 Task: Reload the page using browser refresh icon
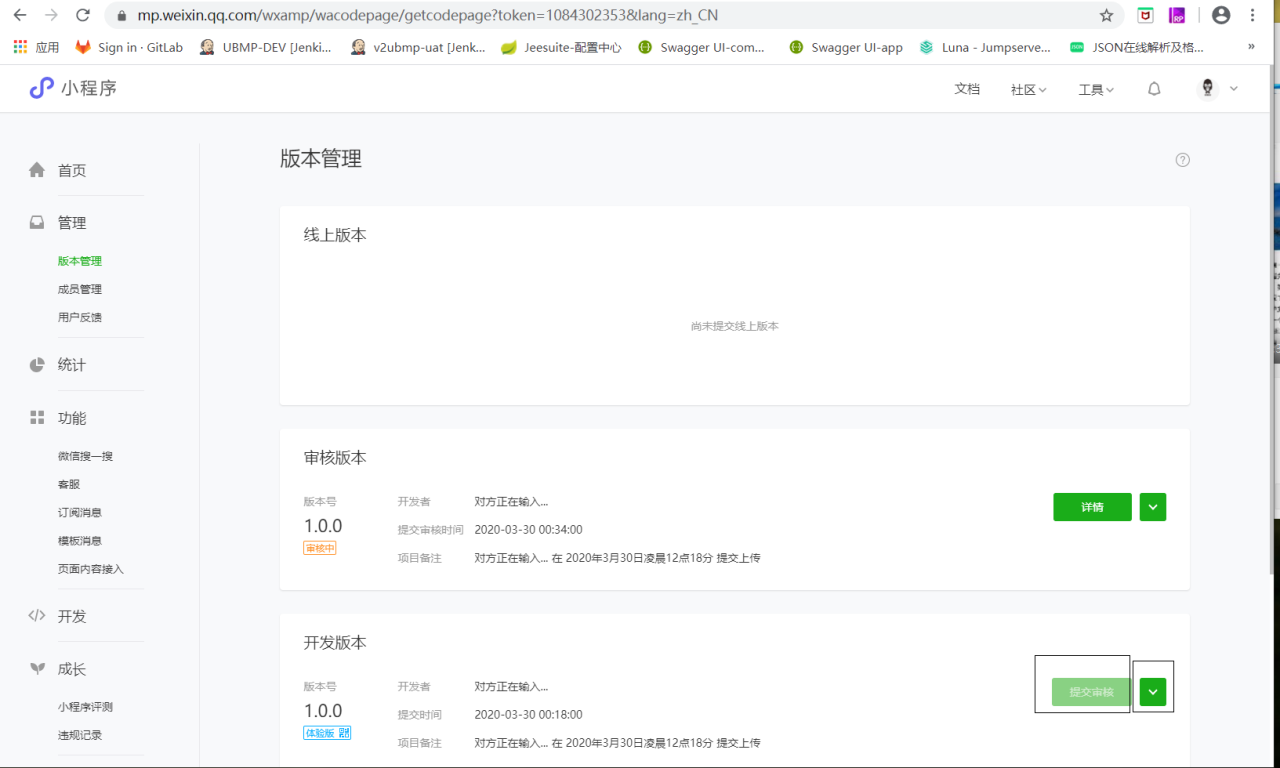coord(83,16)
